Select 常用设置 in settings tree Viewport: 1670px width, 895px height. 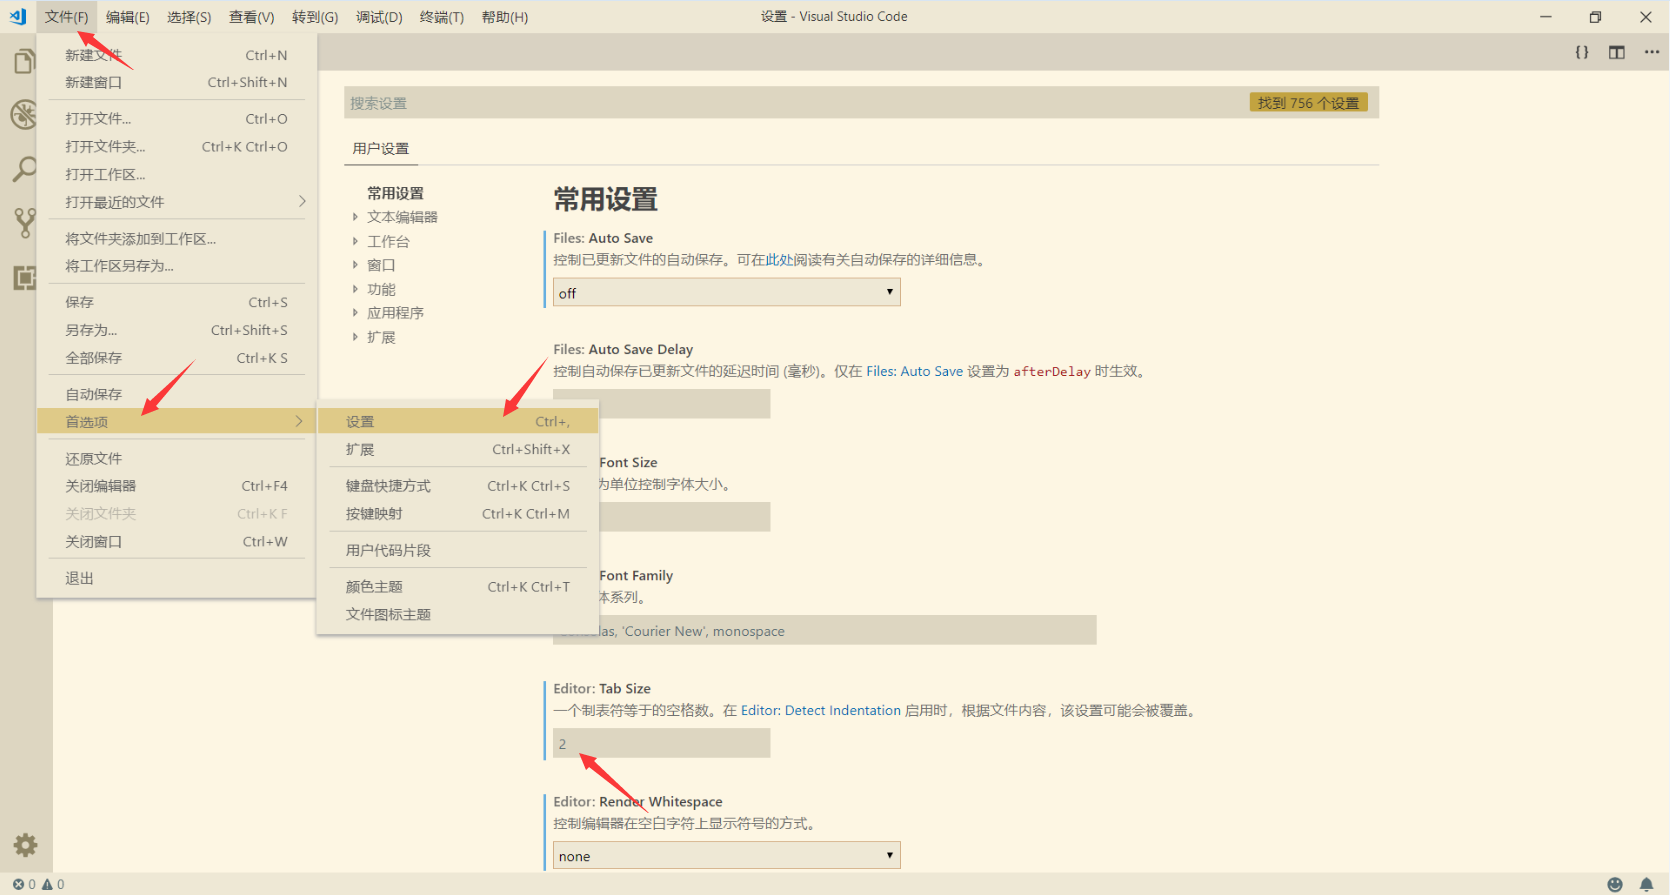[x=395, y=194]
